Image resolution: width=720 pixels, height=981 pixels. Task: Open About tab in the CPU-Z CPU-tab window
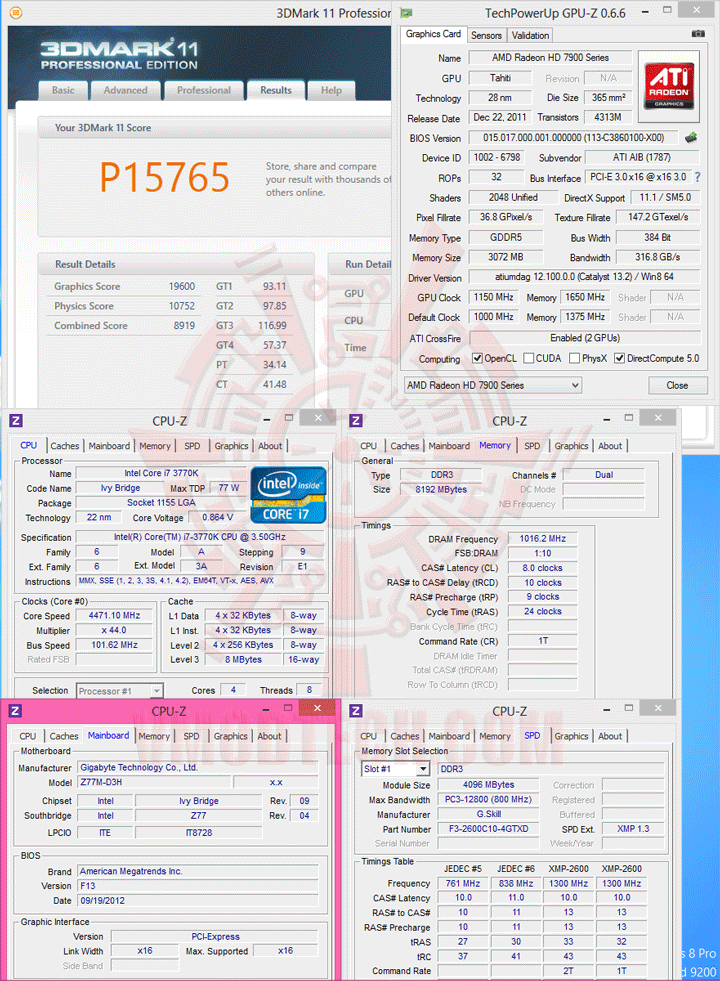[x=270, y=446]
